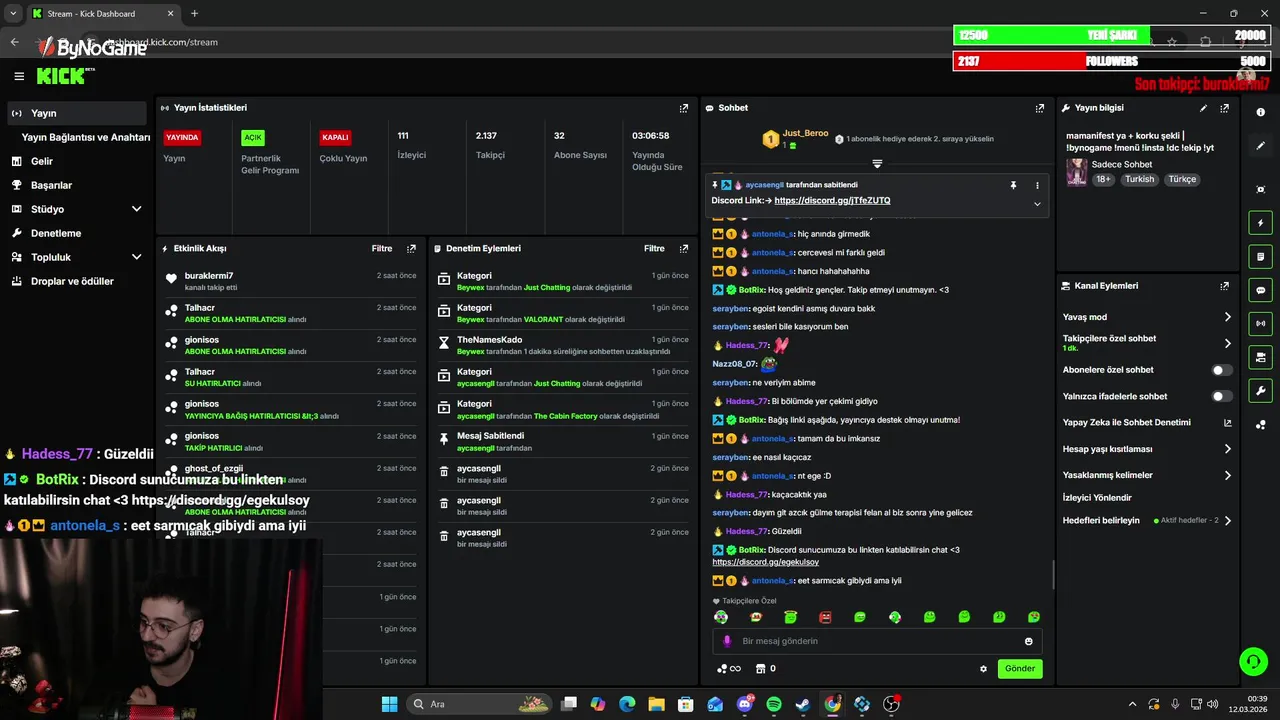Viewport: 1280px width, 720px height.
Task: Open discord.gg/egekulsoy link in chat
Action: (x=765, y=562)
